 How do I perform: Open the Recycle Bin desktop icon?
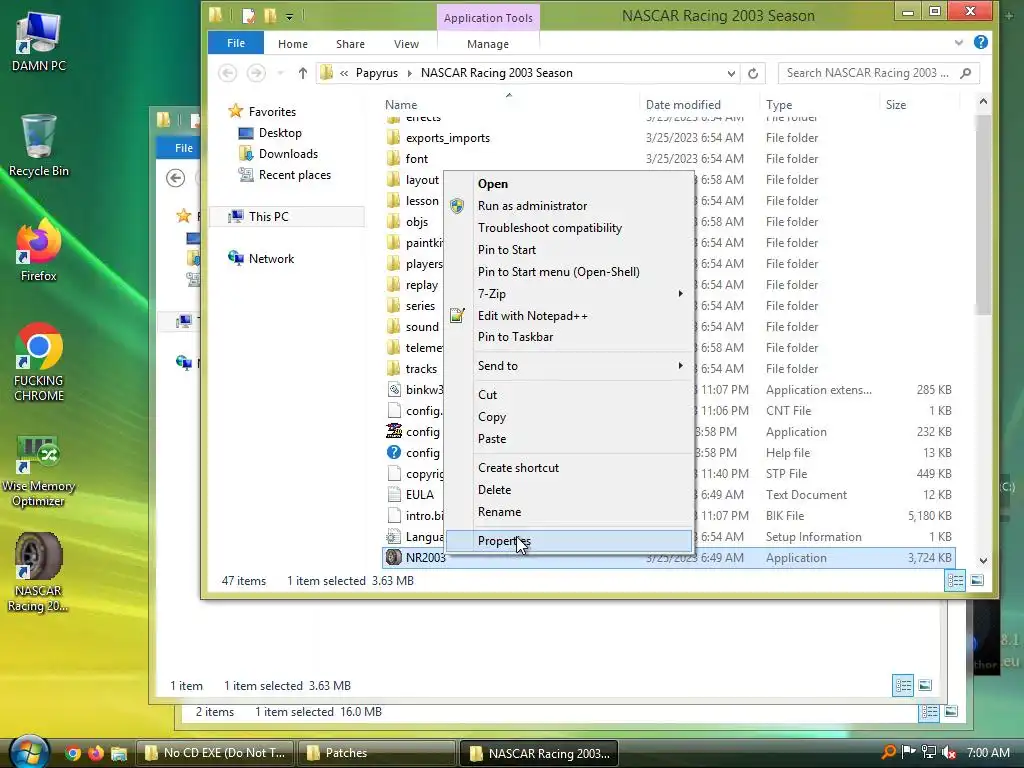[39, 145]
